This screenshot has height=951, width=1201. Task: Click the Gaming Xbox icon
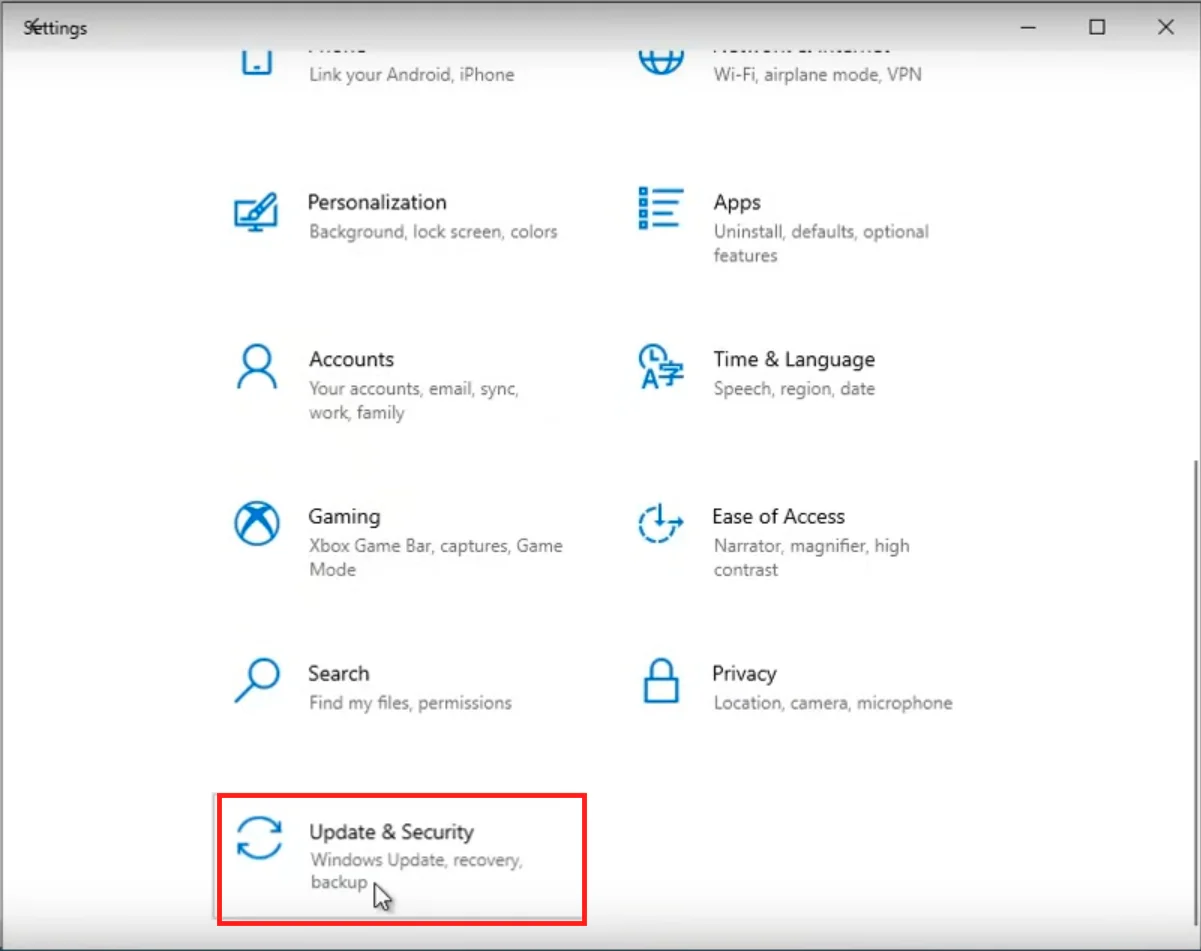tap(257, 523)
